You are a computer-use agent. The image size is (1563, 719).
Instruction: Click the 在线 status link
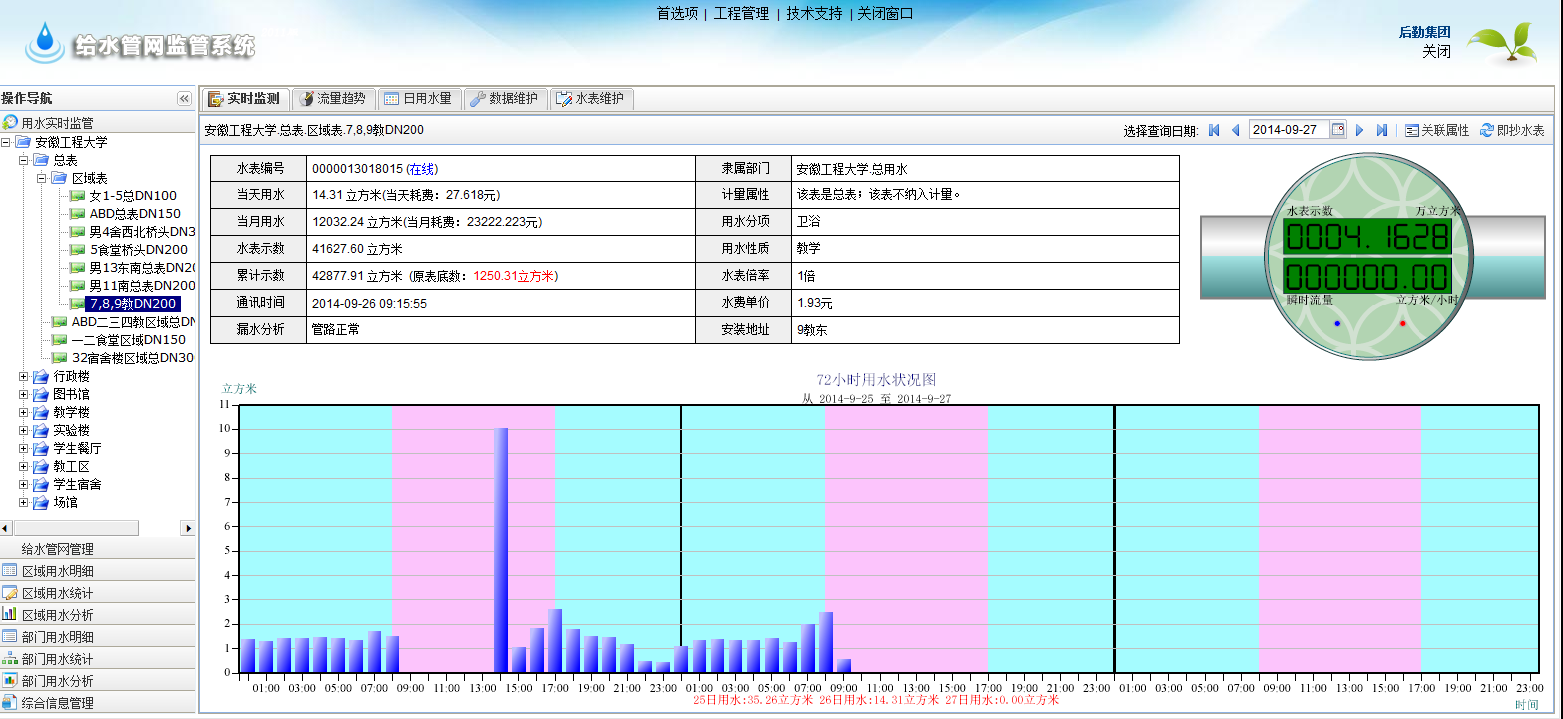click(x=422, y=169)
